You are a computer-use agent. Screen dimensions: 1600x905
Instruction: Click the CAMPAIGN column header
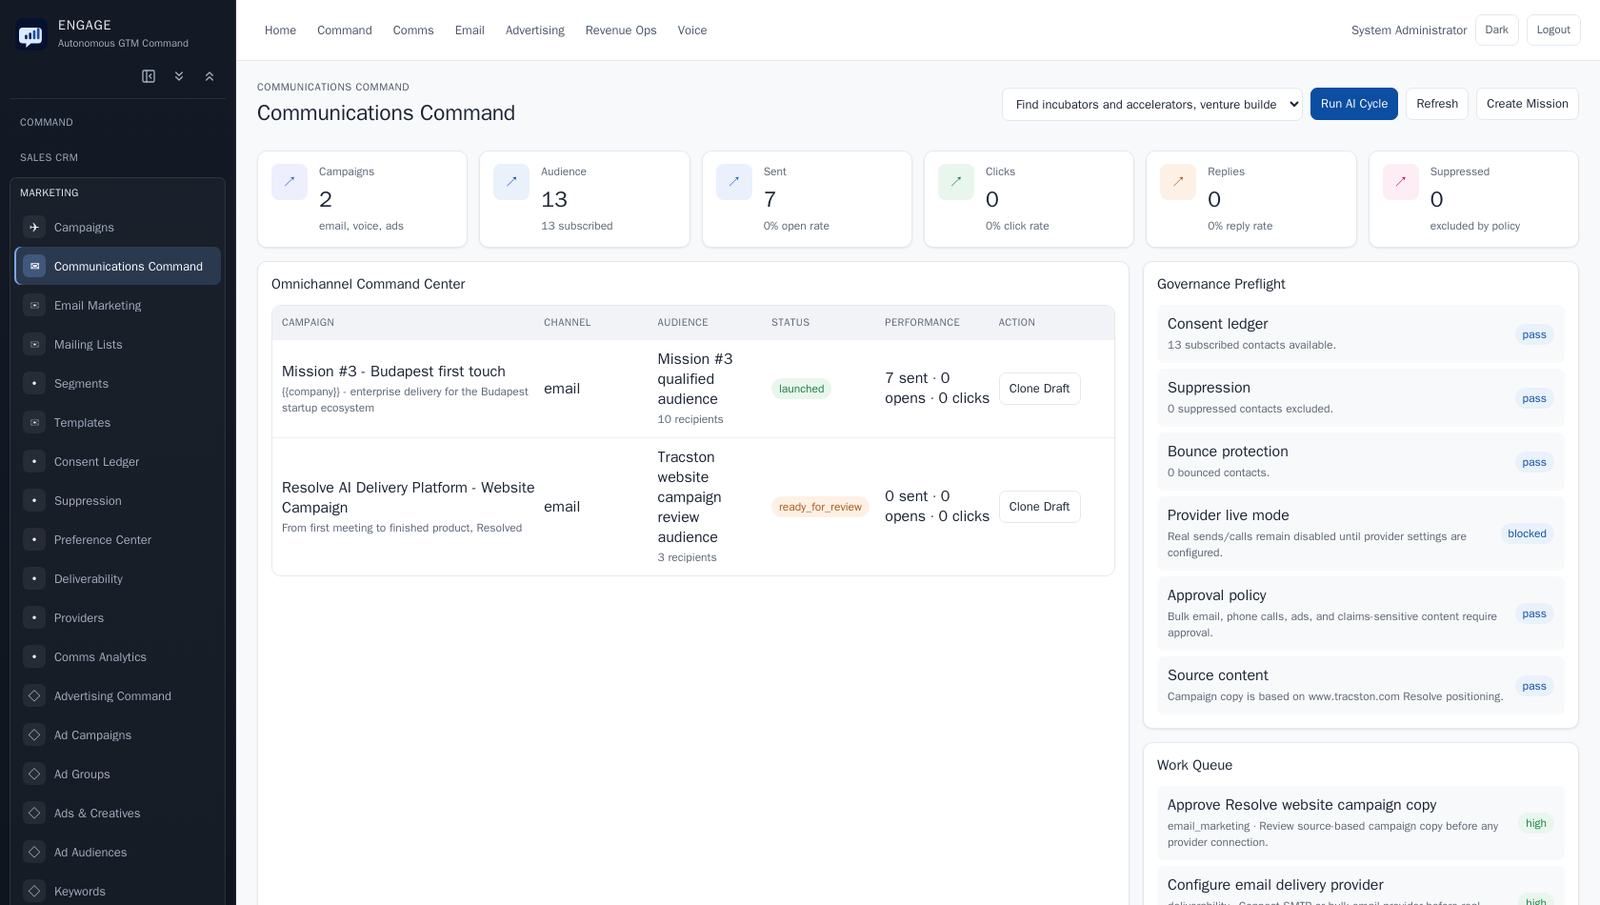pos(308,322)
